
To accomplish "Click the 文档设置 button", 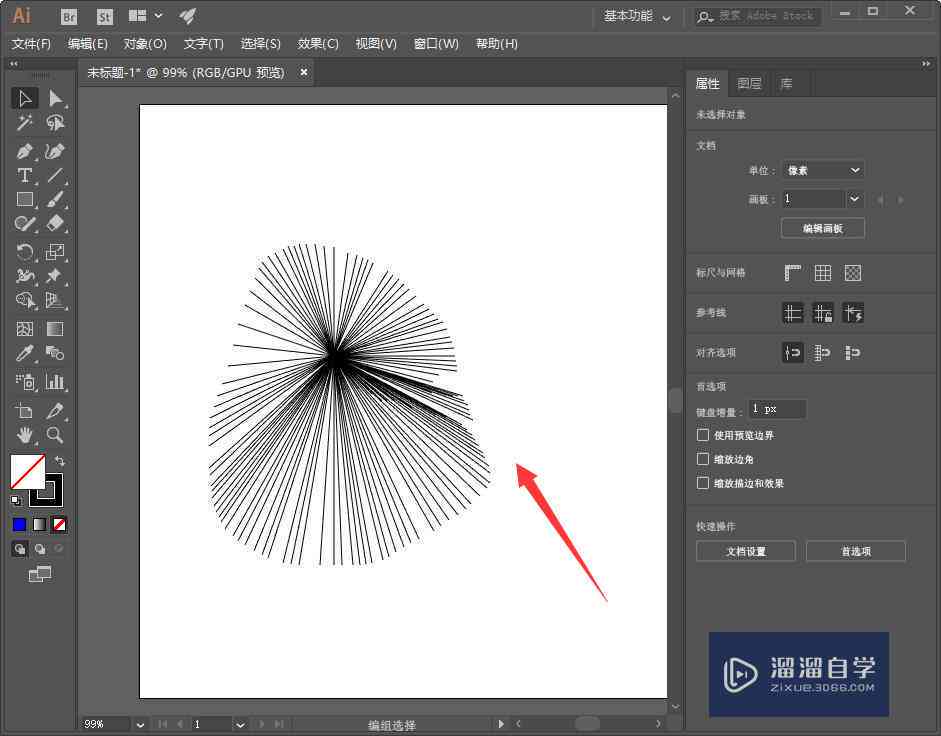I will [x=746, y=551].
